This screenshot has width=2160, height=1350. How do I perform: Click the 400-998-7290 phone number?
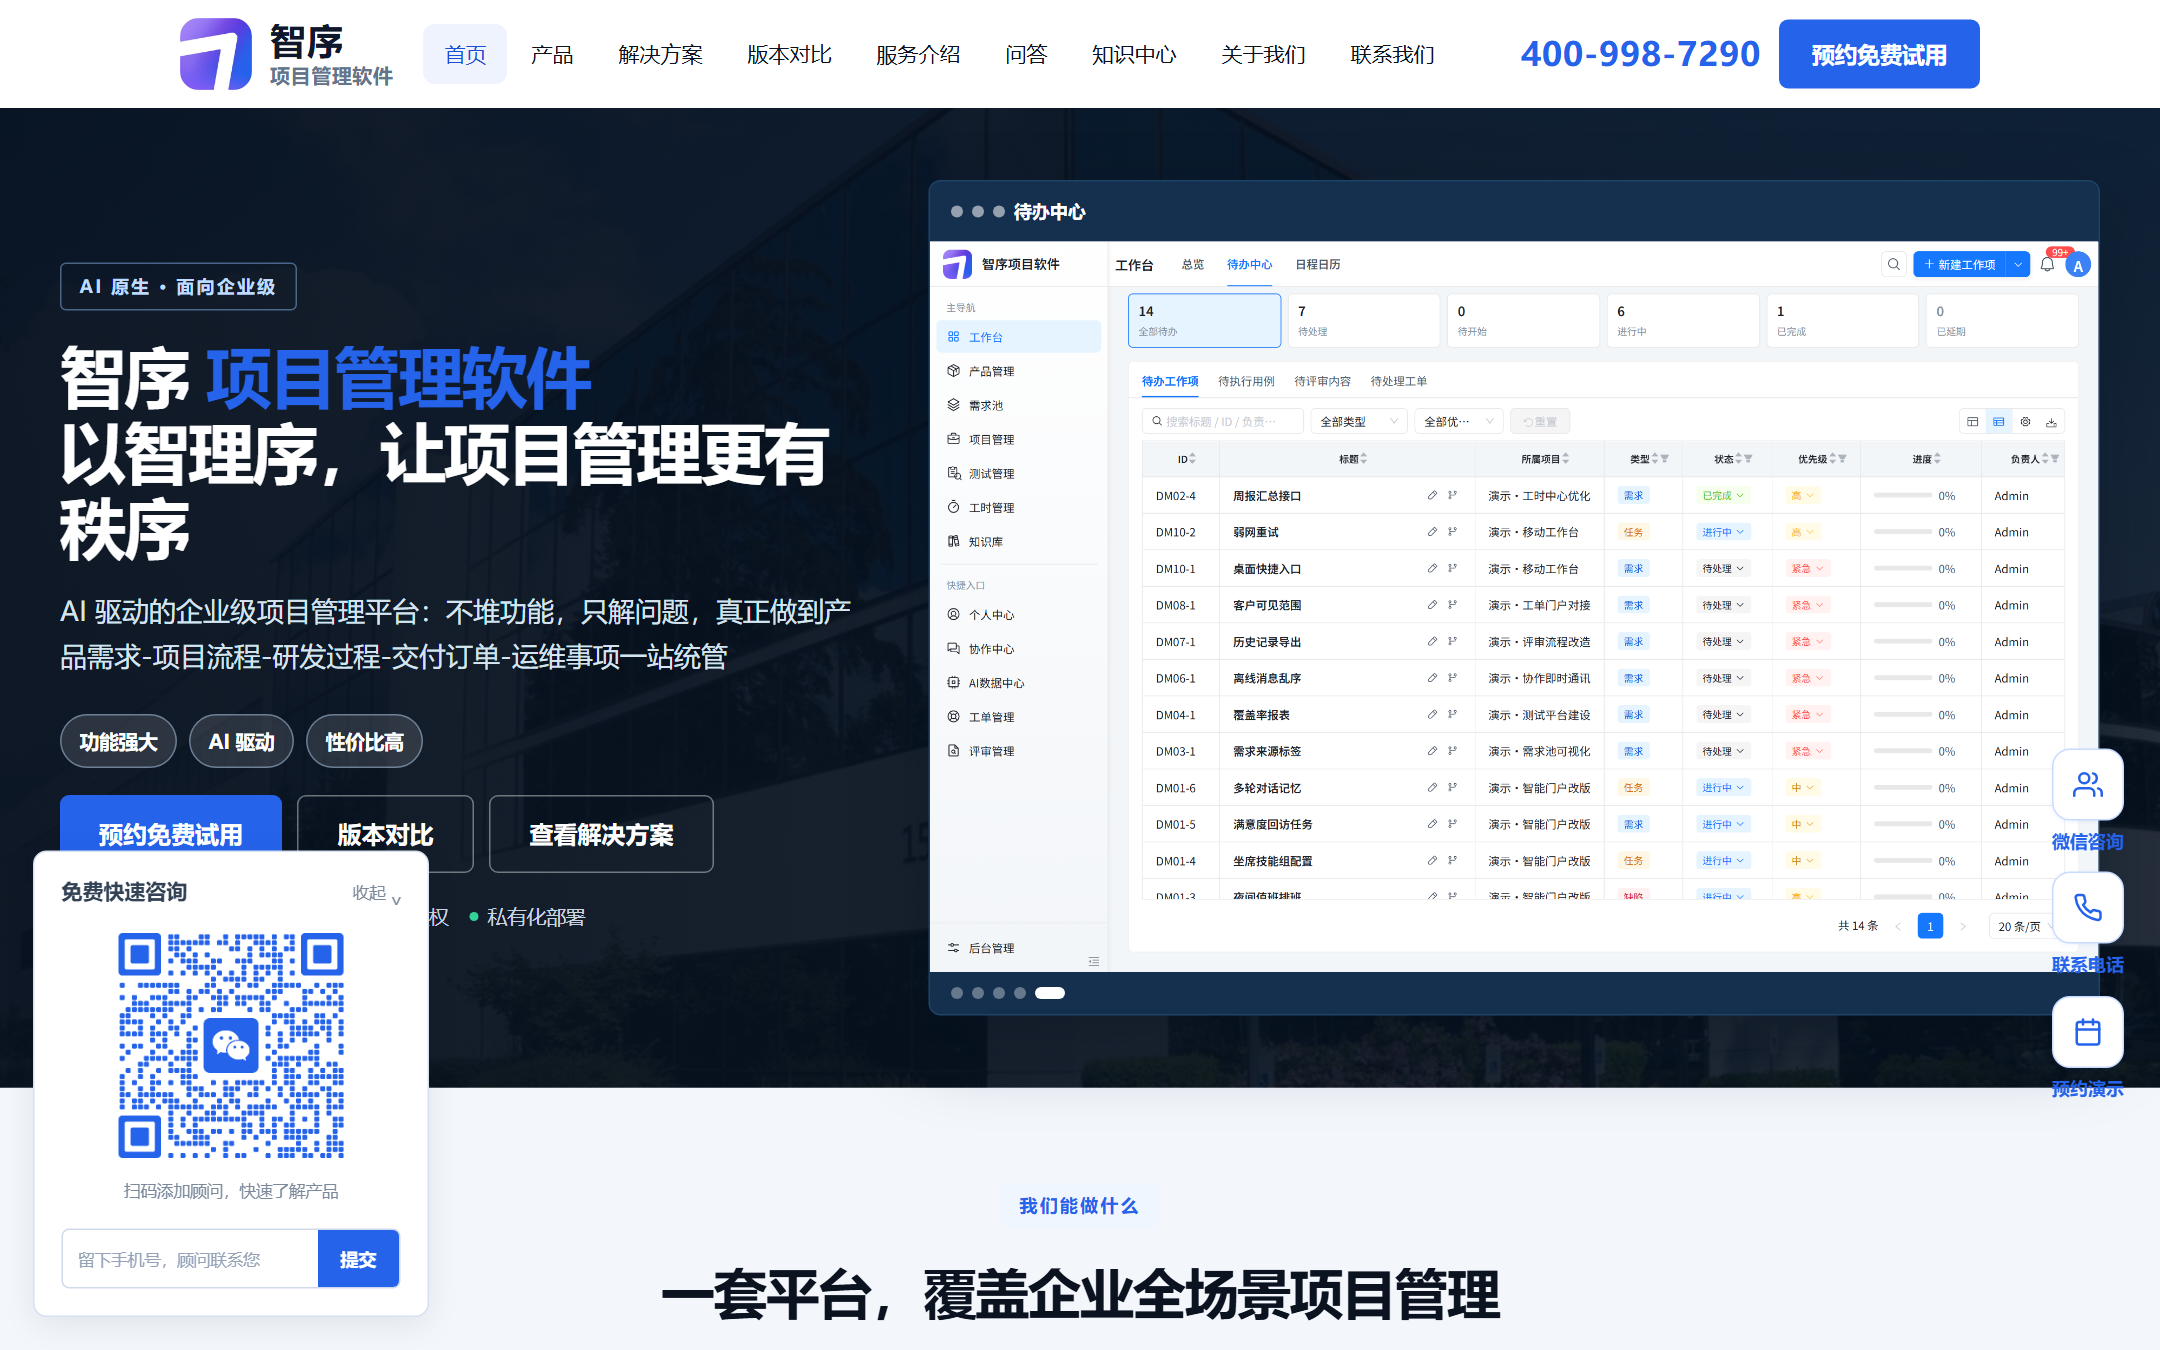(1640, 54)
